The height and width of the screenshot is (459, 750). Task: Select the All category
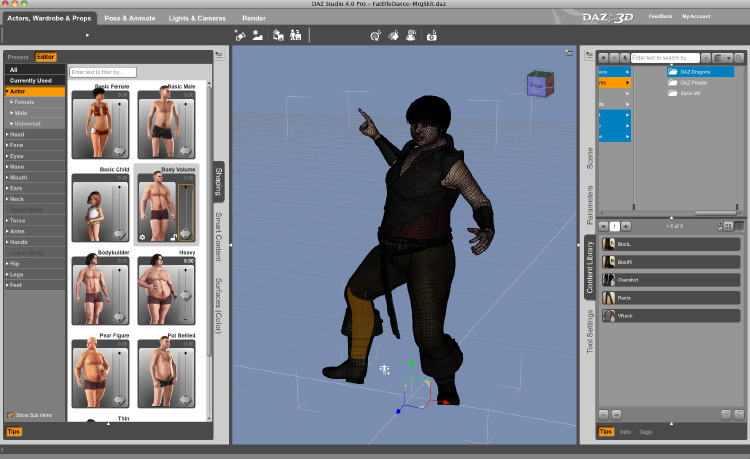click(x=34, y=70)
